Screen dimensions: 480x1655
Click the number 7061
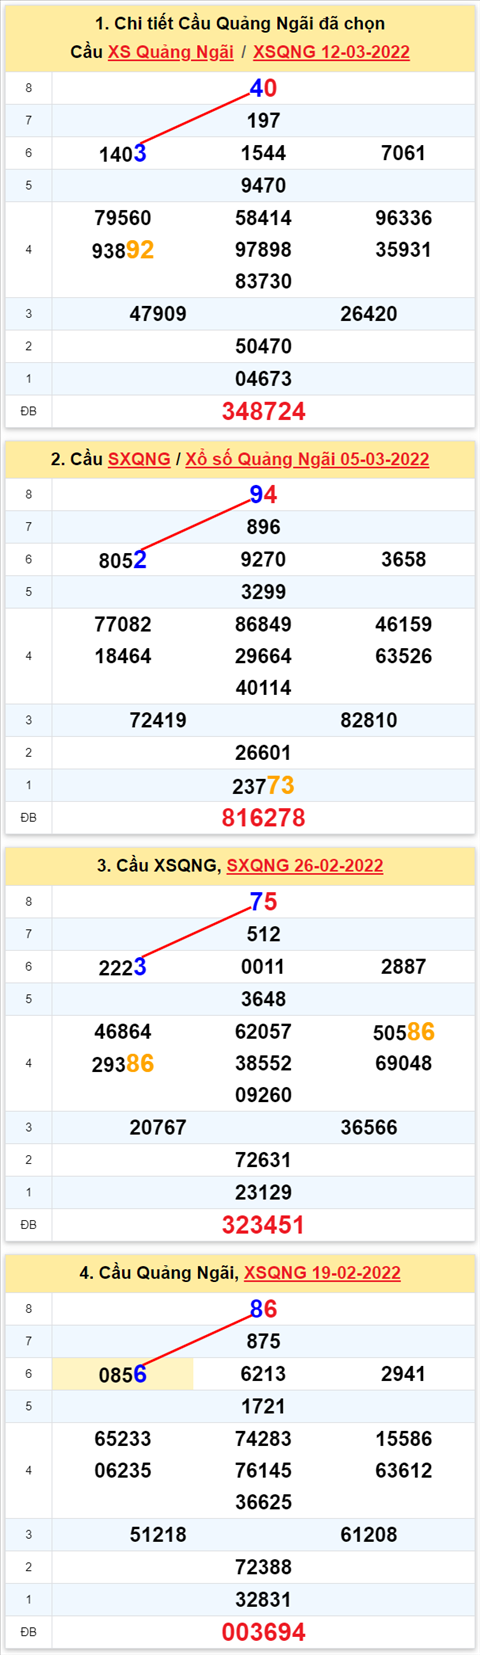tap(404, 153)
